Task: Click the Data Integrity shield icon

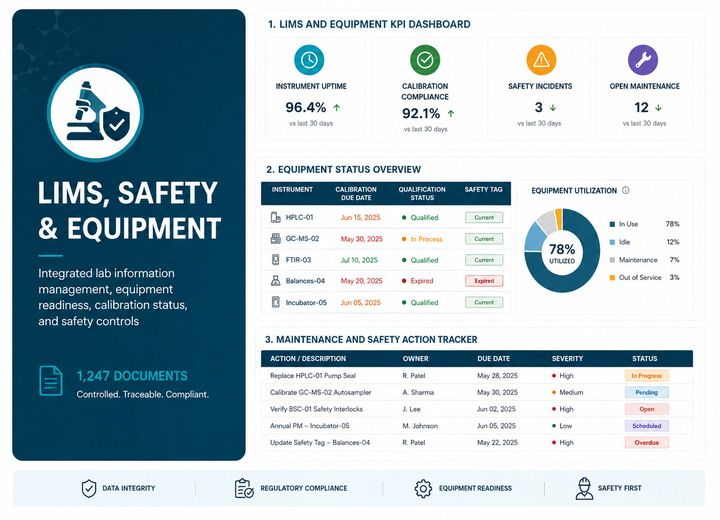Action: (x=89, y=489)
